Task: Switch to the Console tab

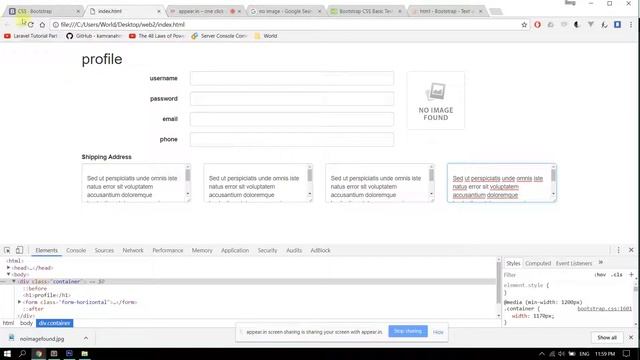Action: 76,250
